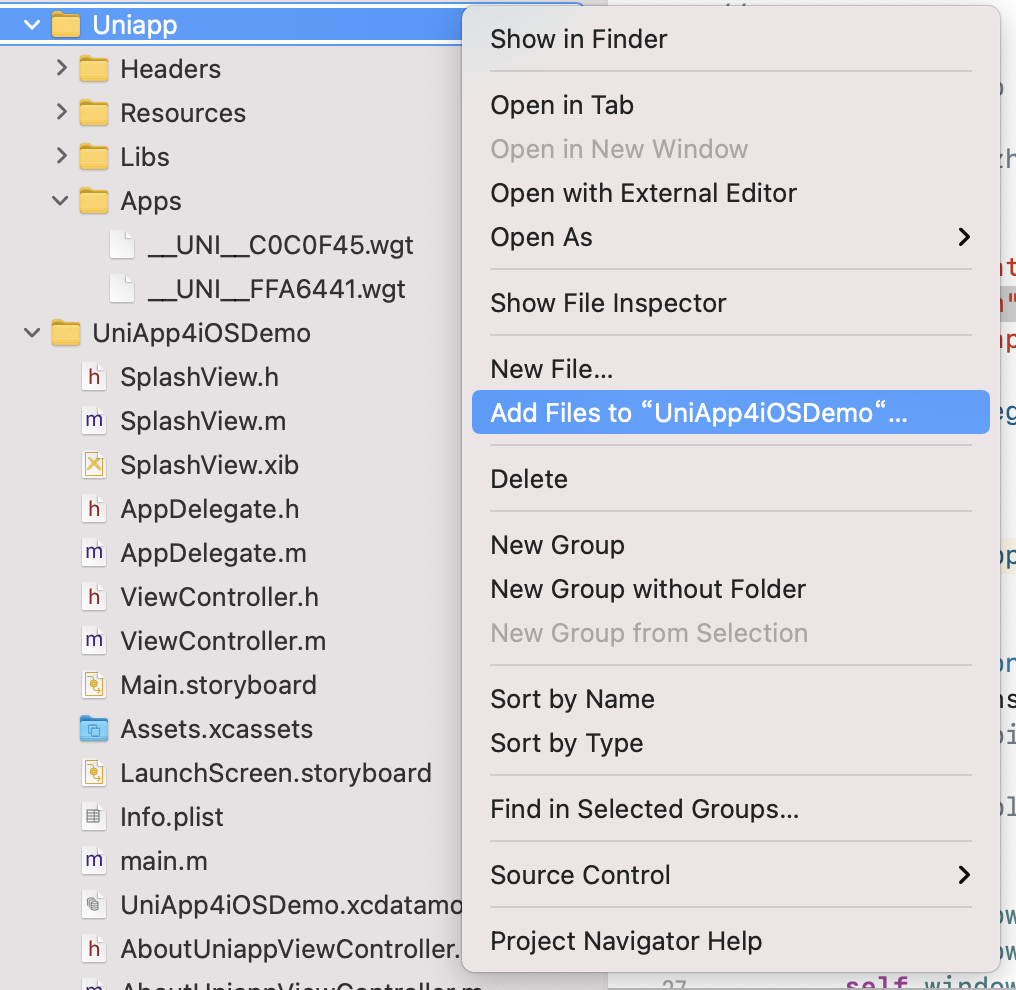Click the __UNI__C0C0F45.wgt file icon
1016x990 pixels.
(122, 245)
